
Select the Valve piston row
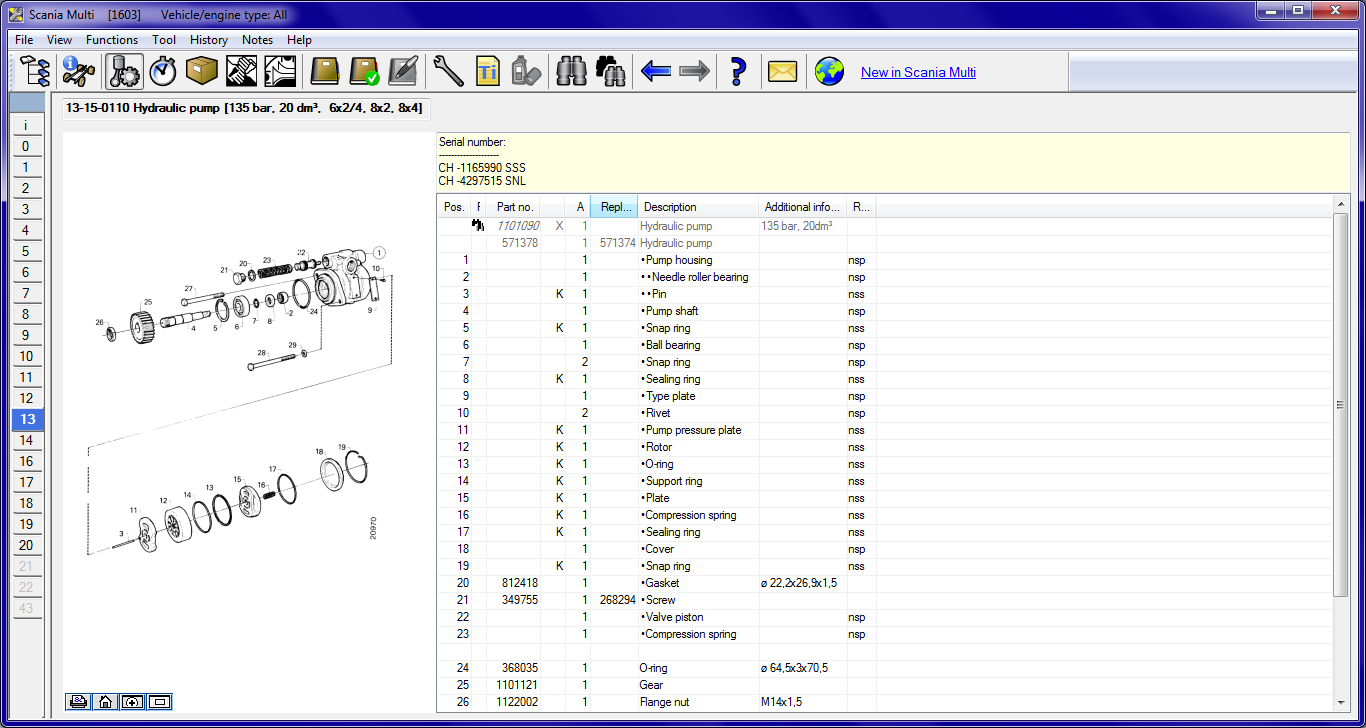[886, 617]
